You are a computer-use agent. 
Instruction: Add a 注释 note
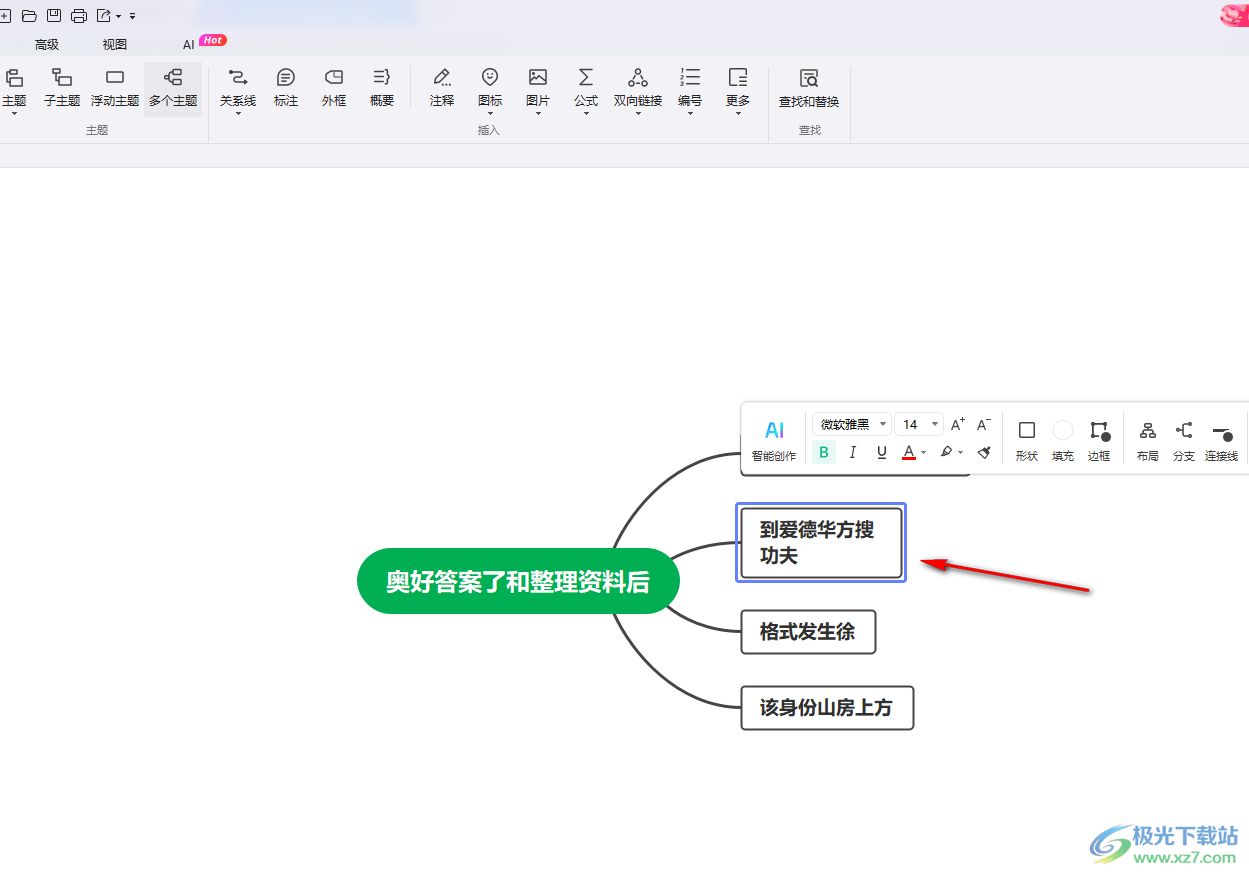click(442, 88)
